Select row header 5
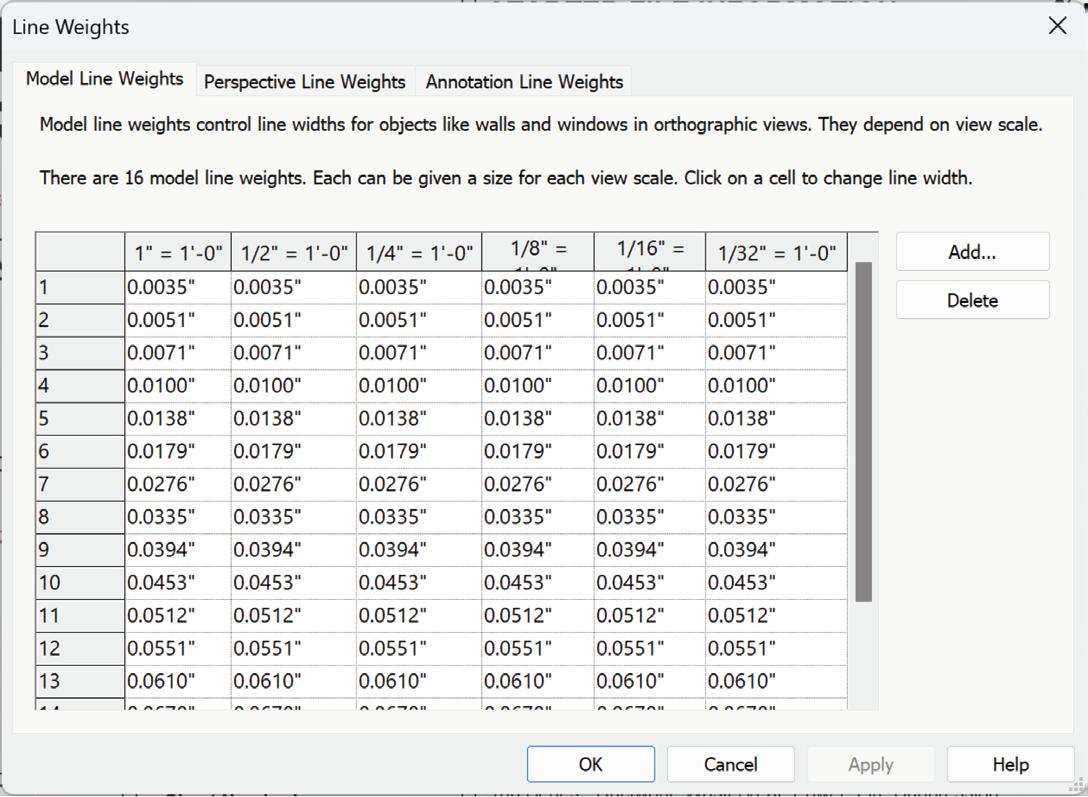This screenshot has width=1088, height=797. pos(80,419)
